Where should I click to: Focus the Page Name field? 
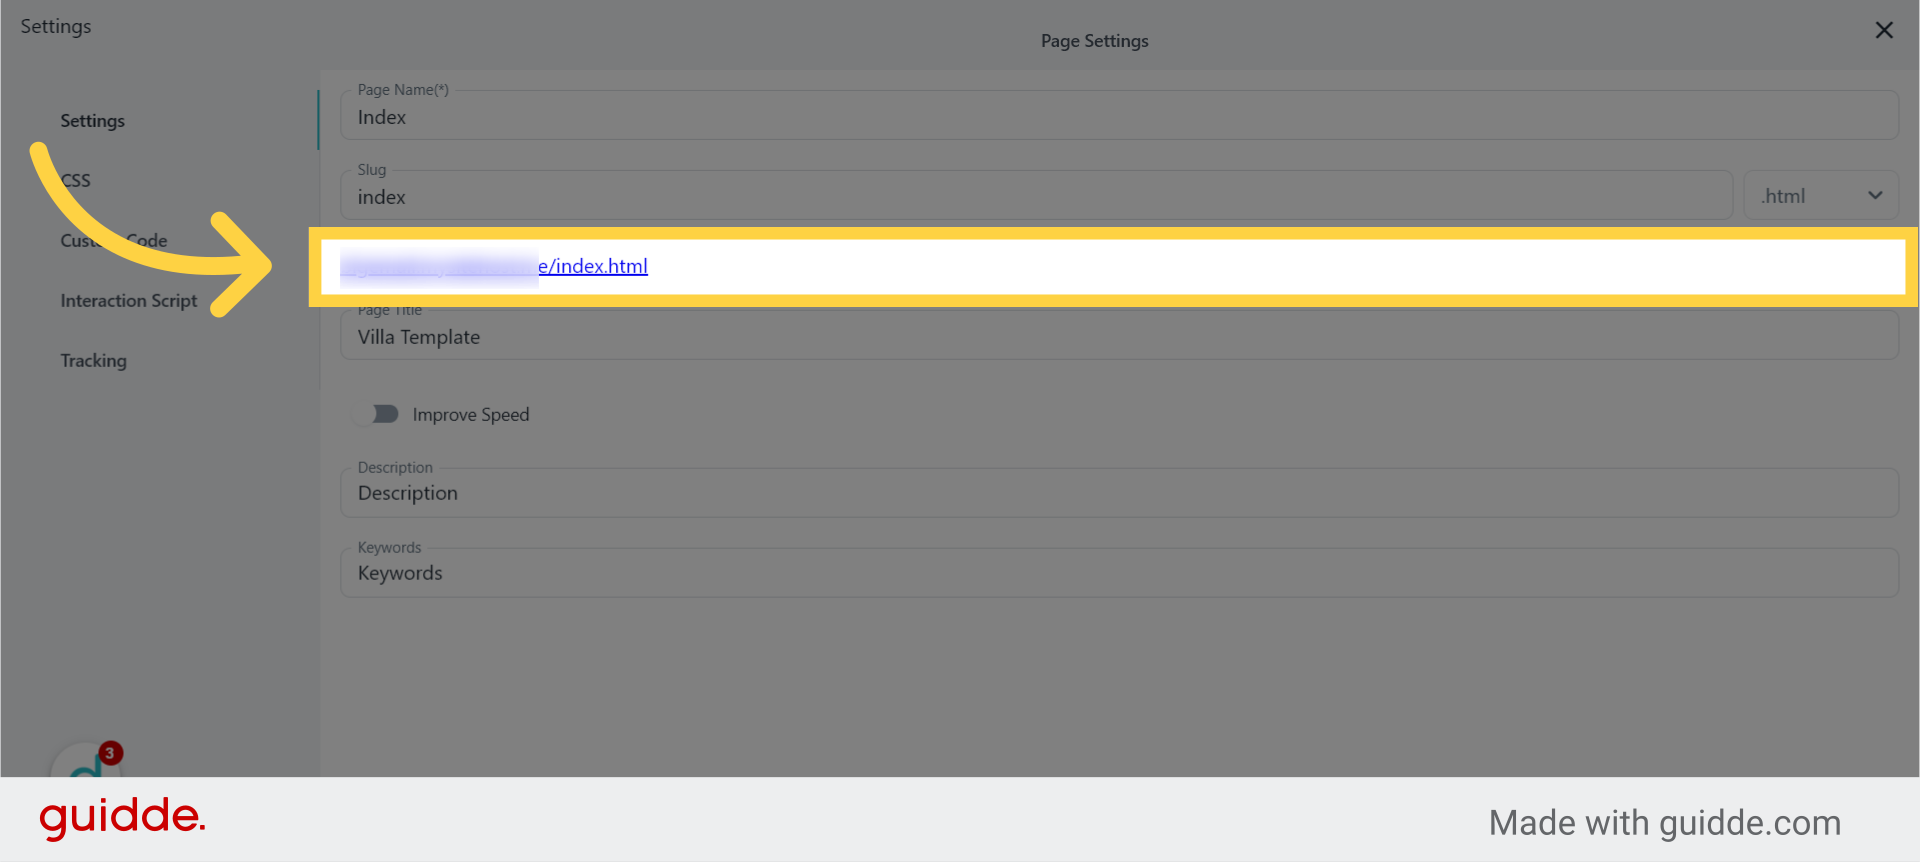click(x=1118, y=117)
